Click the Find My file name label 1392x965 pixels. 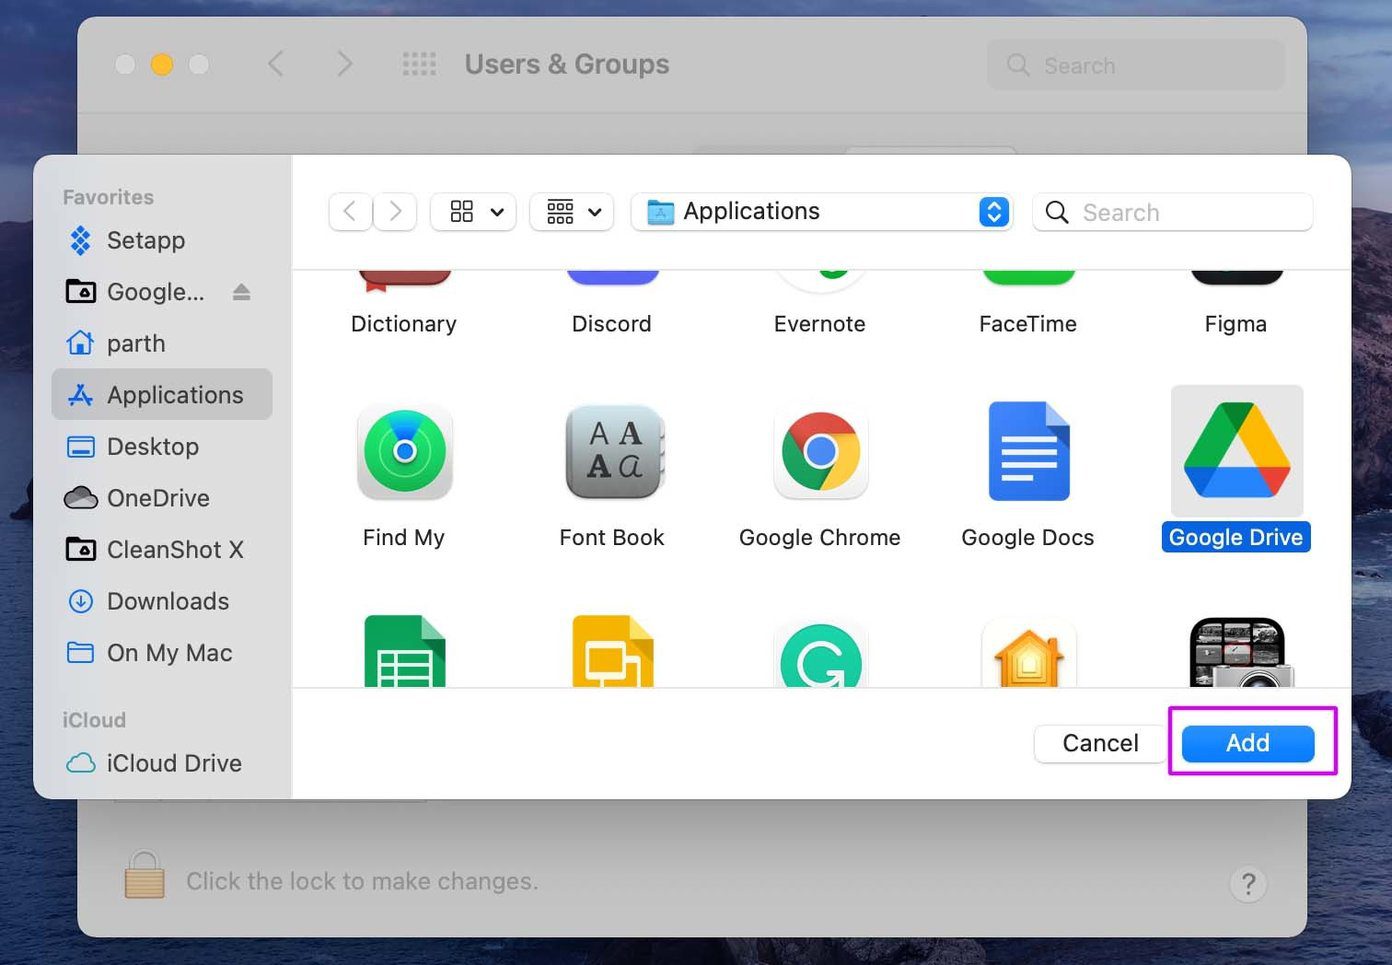pos(404,537)
